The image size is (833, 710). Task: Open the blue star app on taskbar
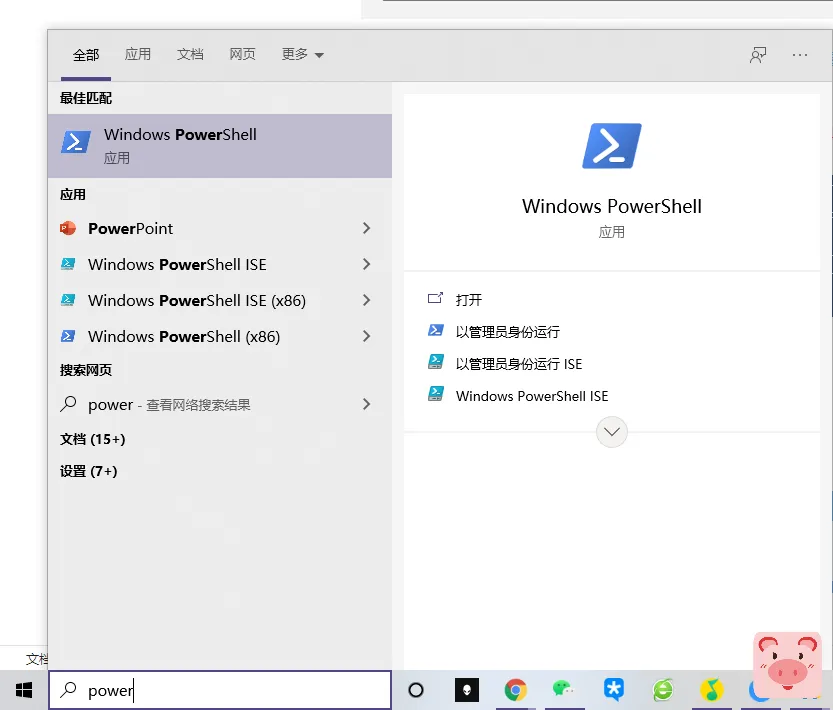coord(614,690)
